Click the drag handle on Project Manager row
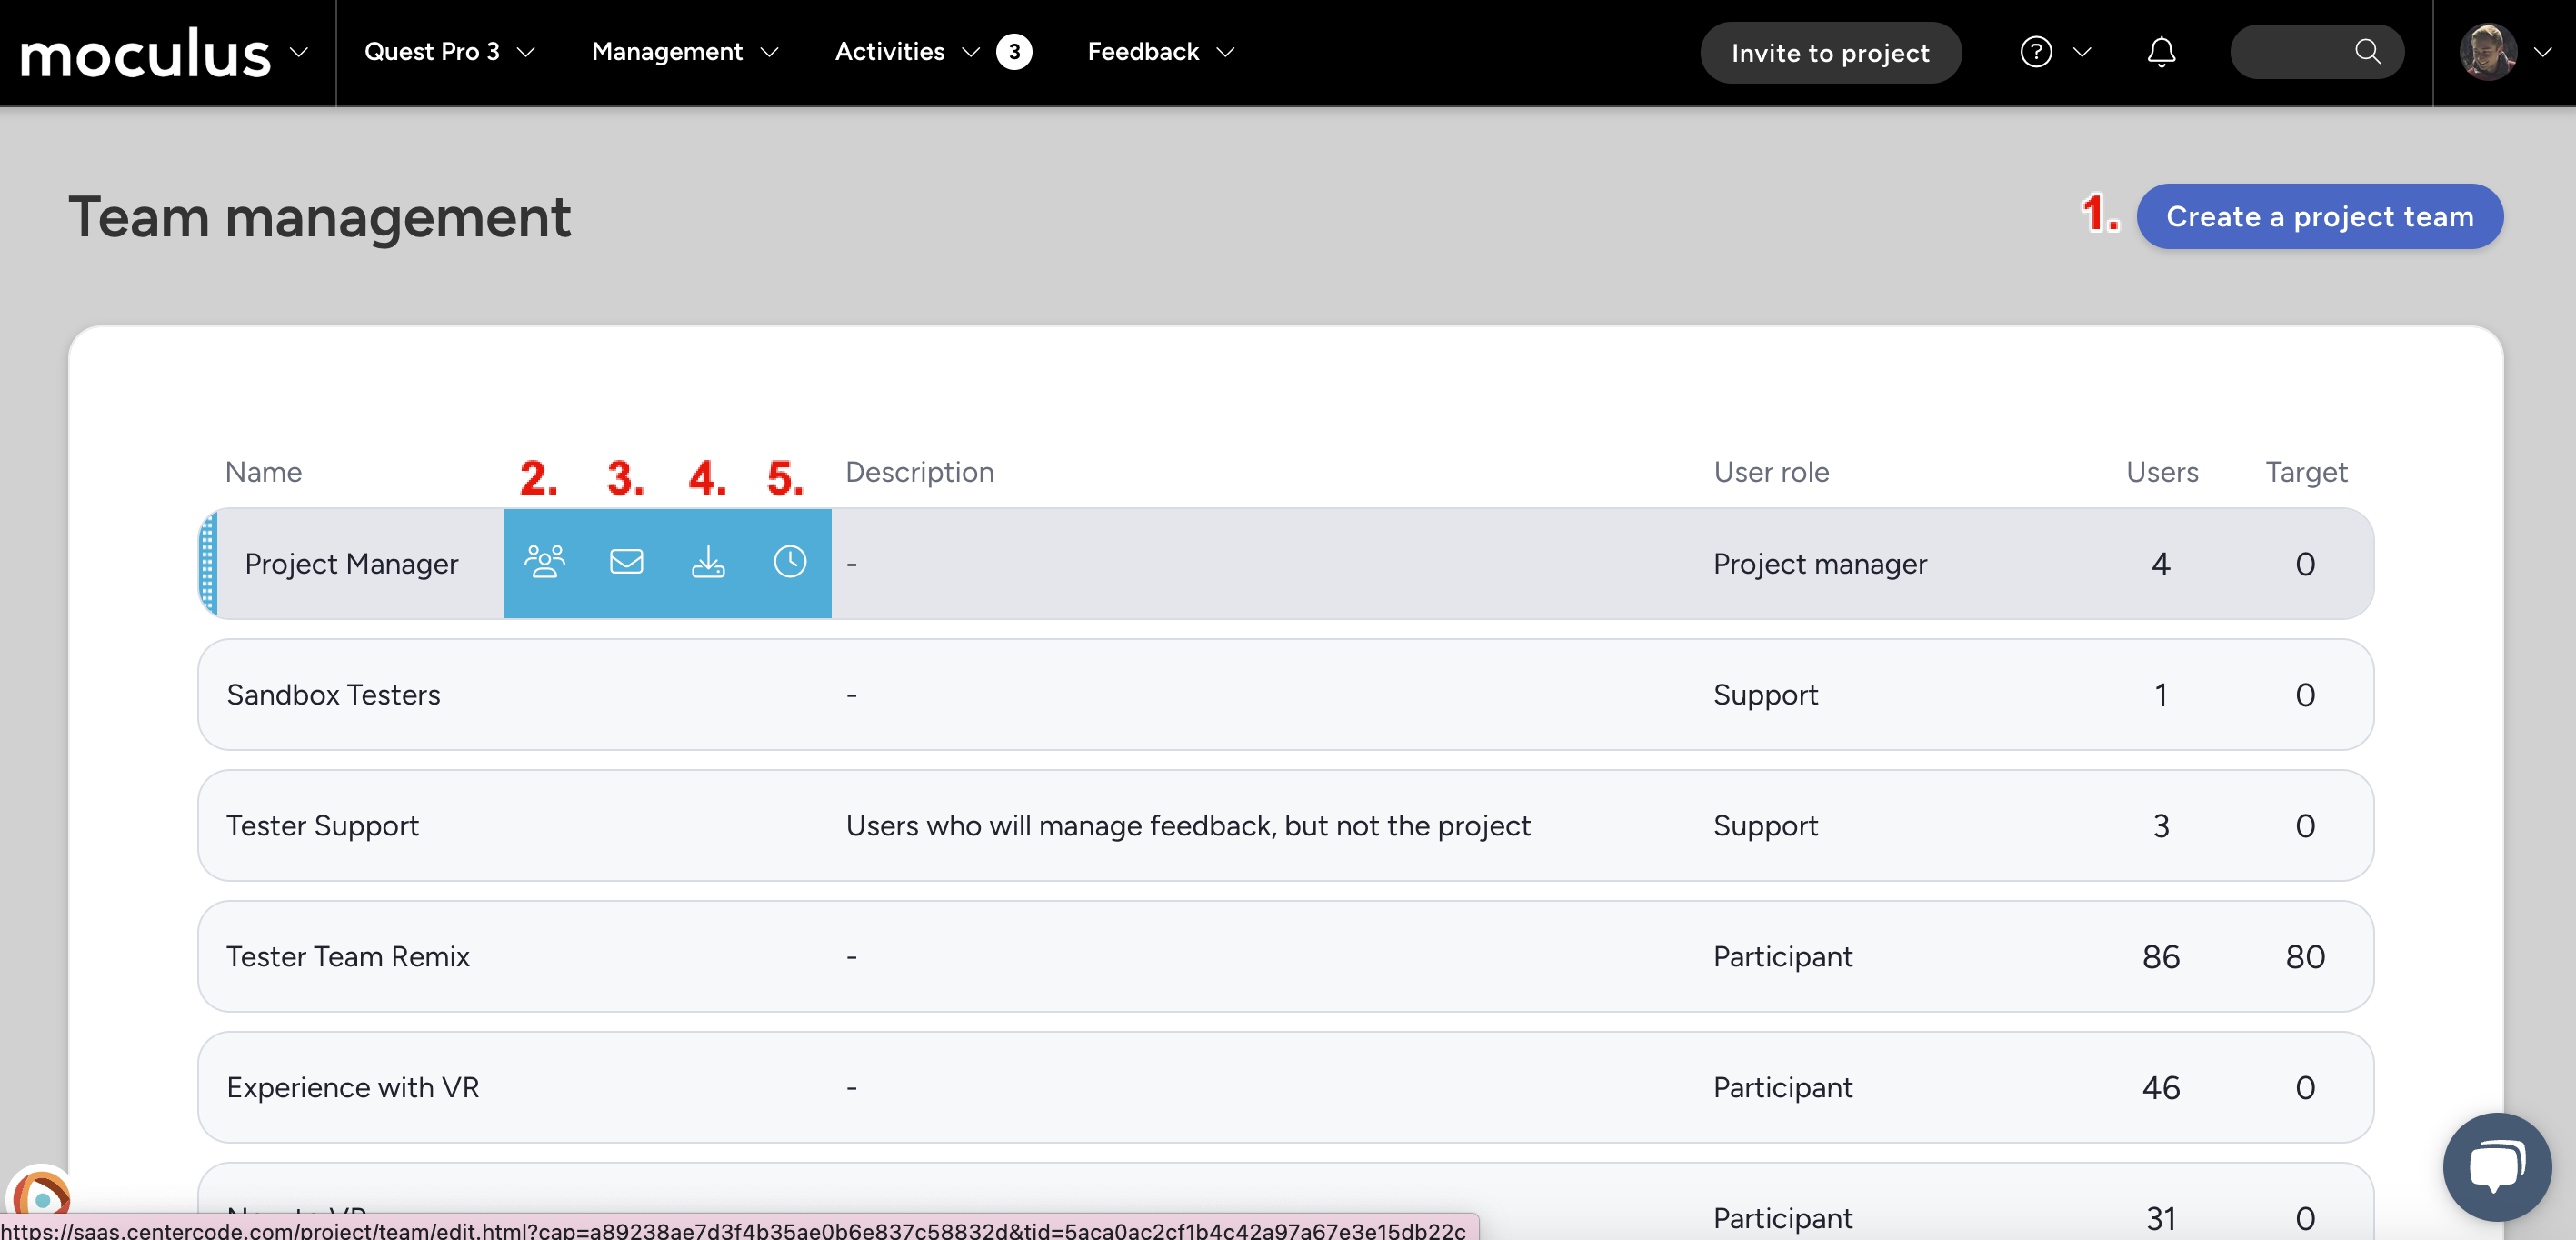This screenshot has height=1240, width=2576. point(208,563)
